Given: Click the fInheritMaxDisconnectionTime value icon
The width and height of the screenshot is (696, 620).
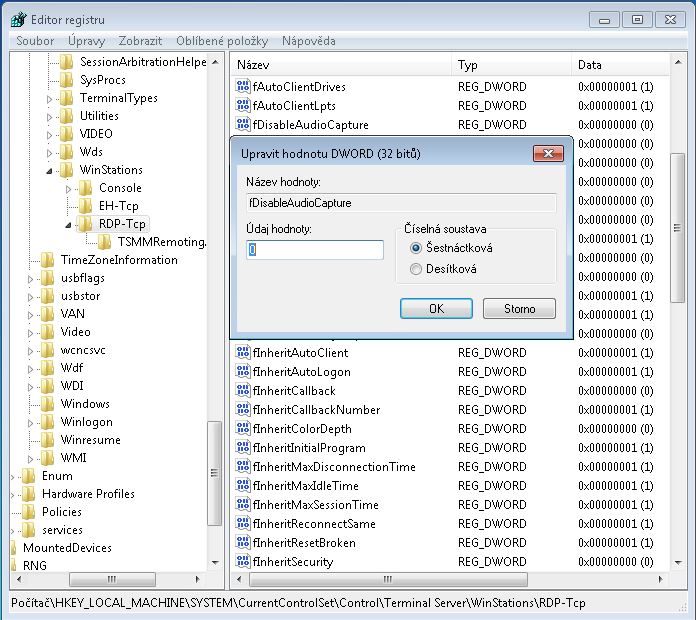Looking at the screenshot, I should (243, 467).
